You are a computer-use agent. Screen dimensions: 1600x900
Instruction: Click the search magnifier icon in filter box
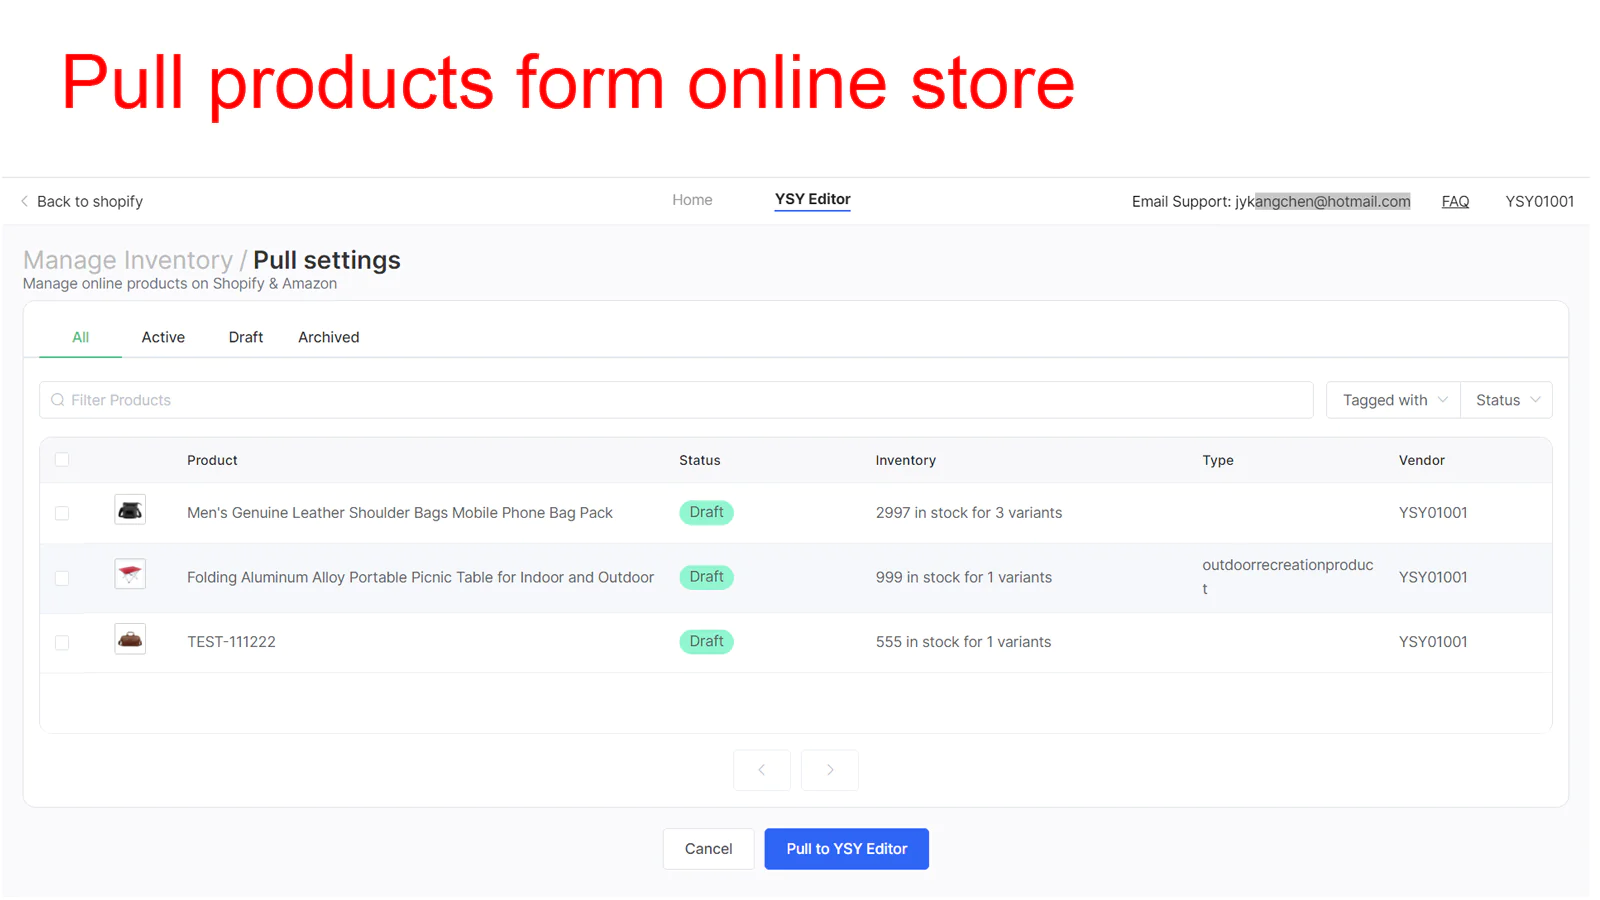coord(58,400)
